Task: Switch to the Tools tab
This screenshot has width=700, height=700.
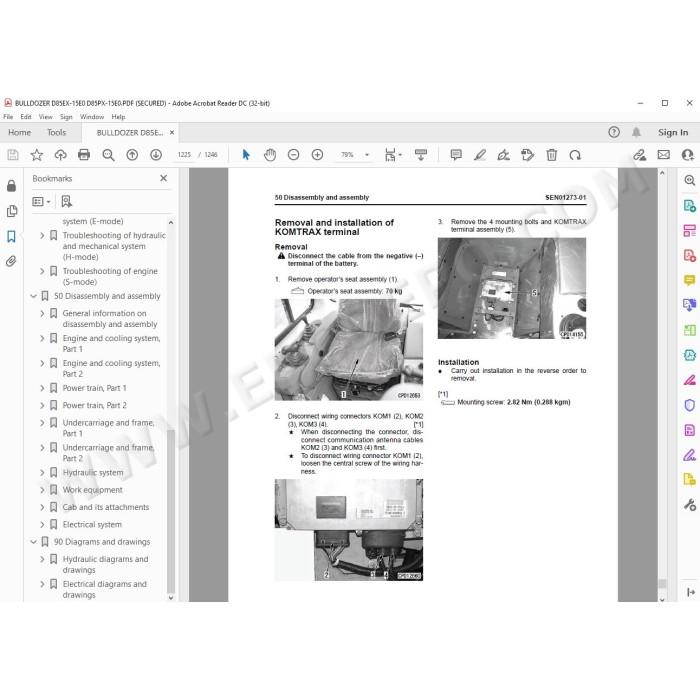Action: [56, 133]
